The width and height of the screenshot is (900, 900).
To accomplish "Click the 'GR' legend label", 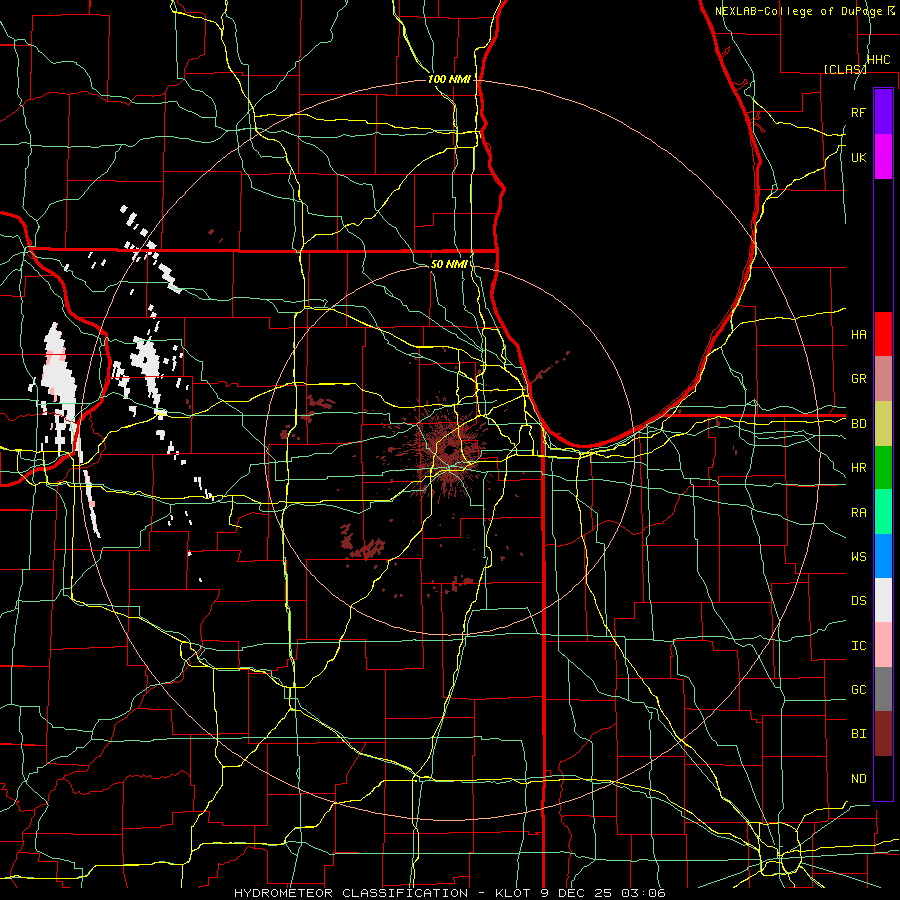I will 859,379.
